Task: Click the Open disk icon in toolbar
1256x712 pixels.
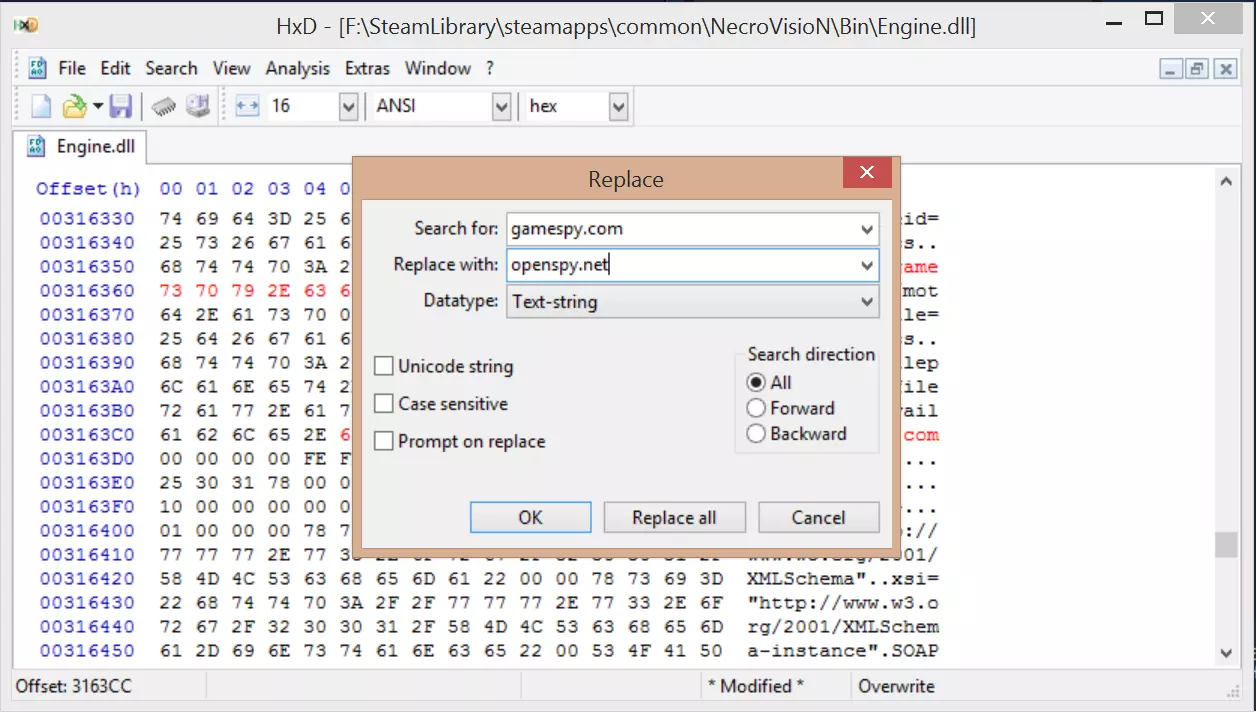Action: click(x=198, y=106)
